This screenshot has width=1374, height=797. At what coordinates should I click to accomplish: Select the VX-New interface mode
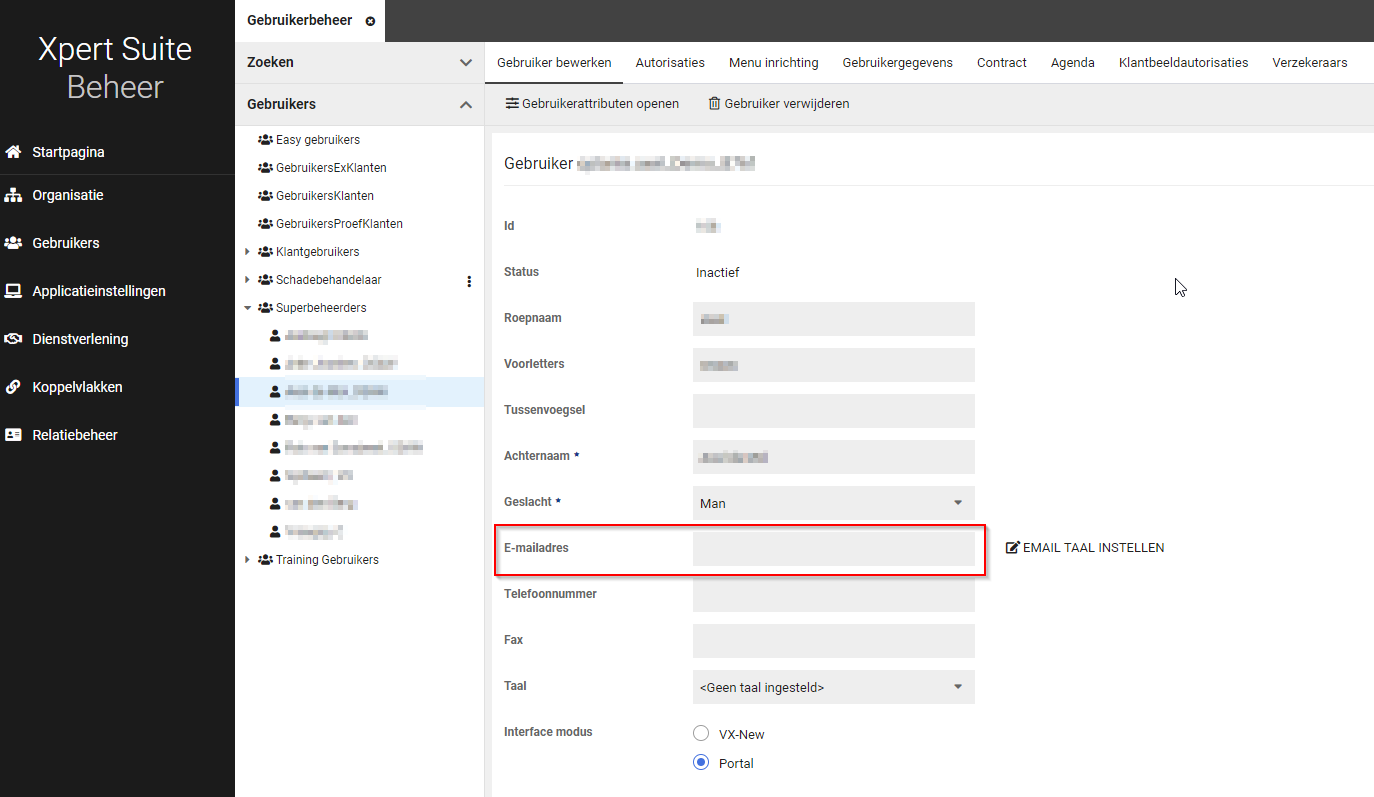pos(701,734)
